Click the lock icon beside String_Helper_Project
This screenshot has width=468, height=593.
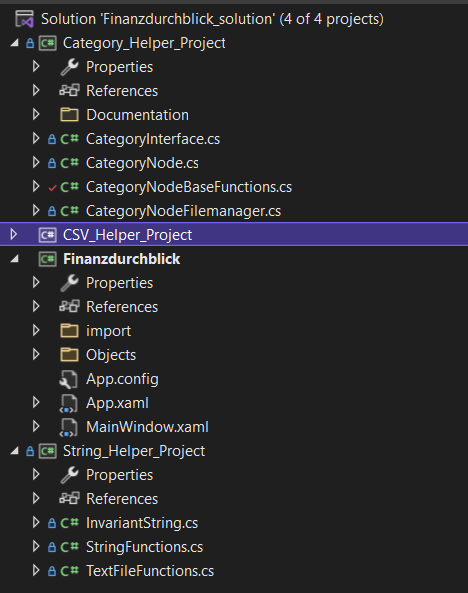click(30, 451)
